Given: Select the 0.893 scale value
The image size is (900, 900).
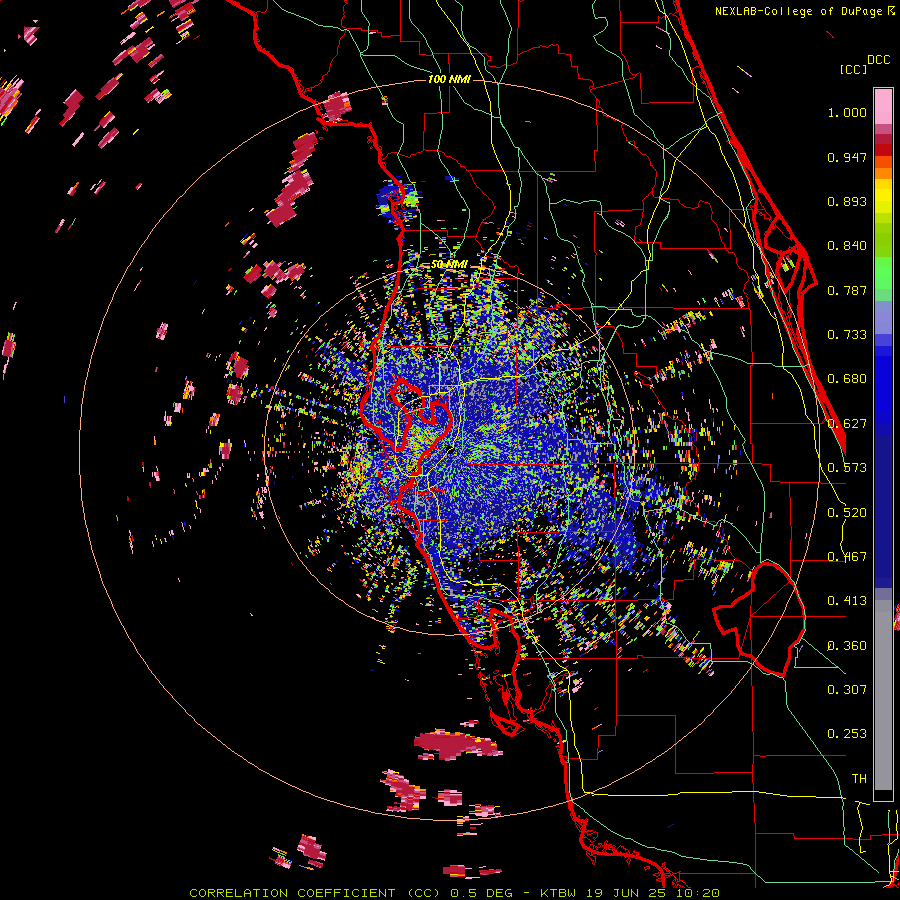Looking at the screenshot, I should [847, 201].
